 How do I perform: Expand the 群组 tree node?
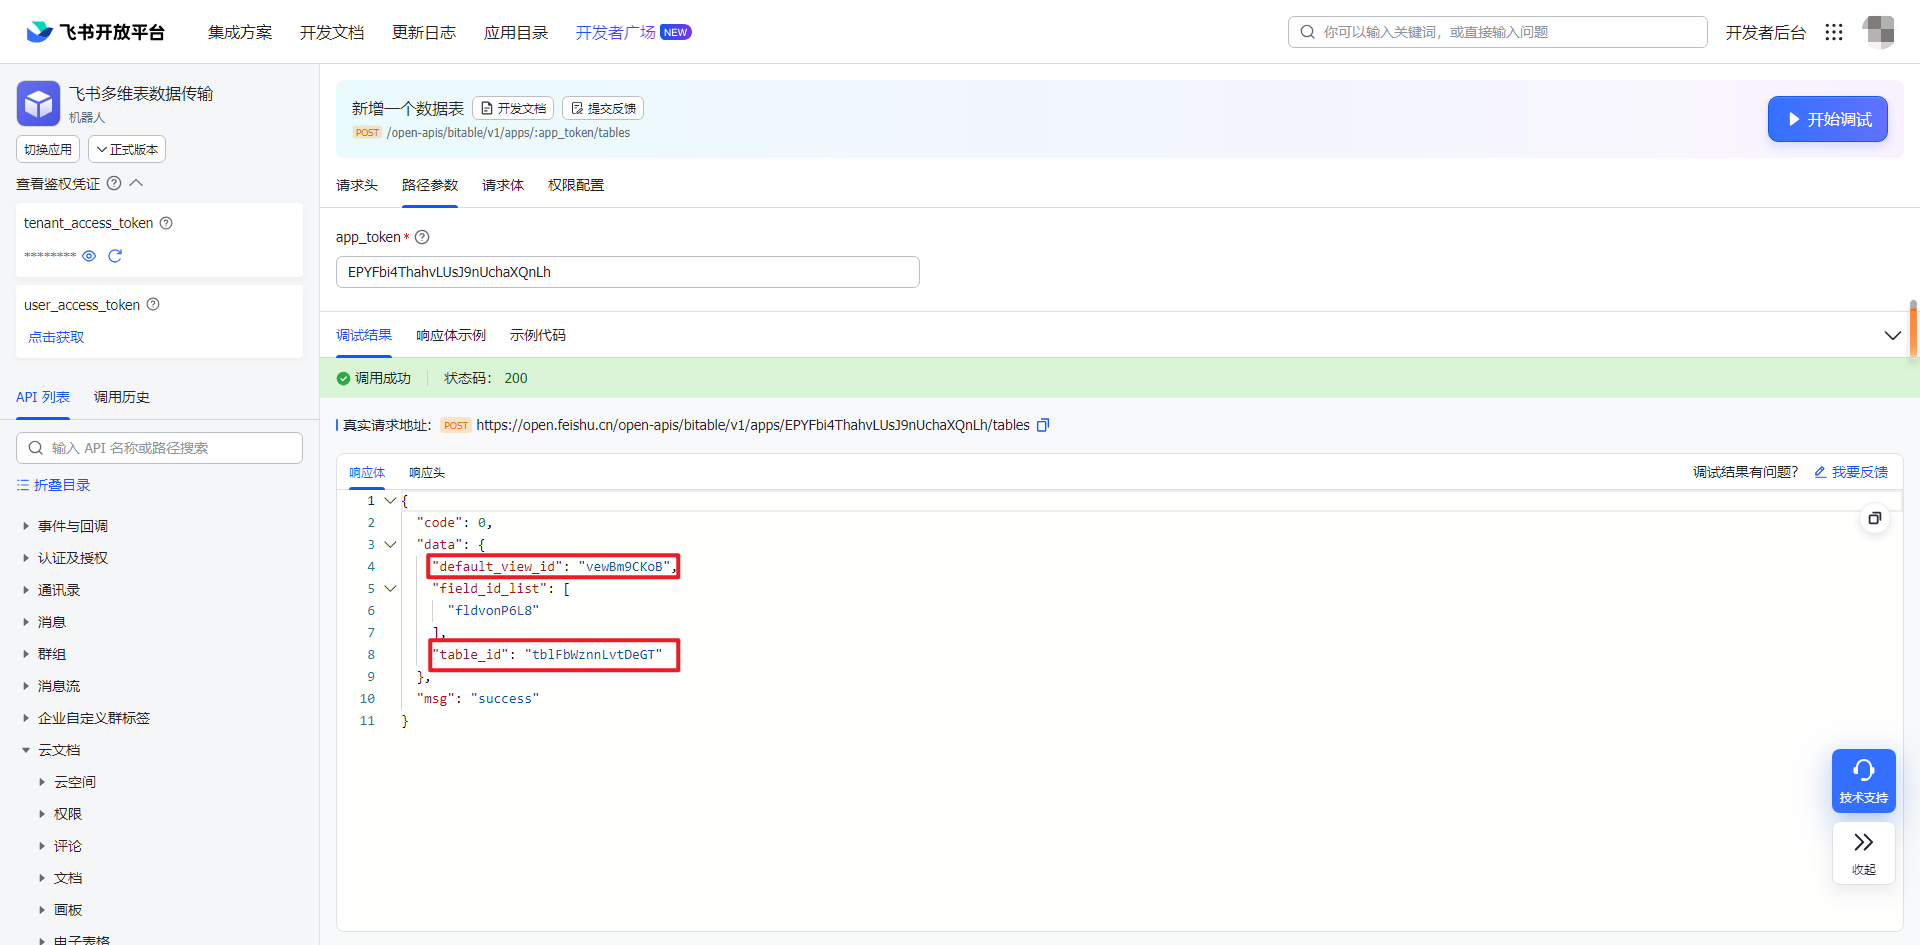(26, 654)
